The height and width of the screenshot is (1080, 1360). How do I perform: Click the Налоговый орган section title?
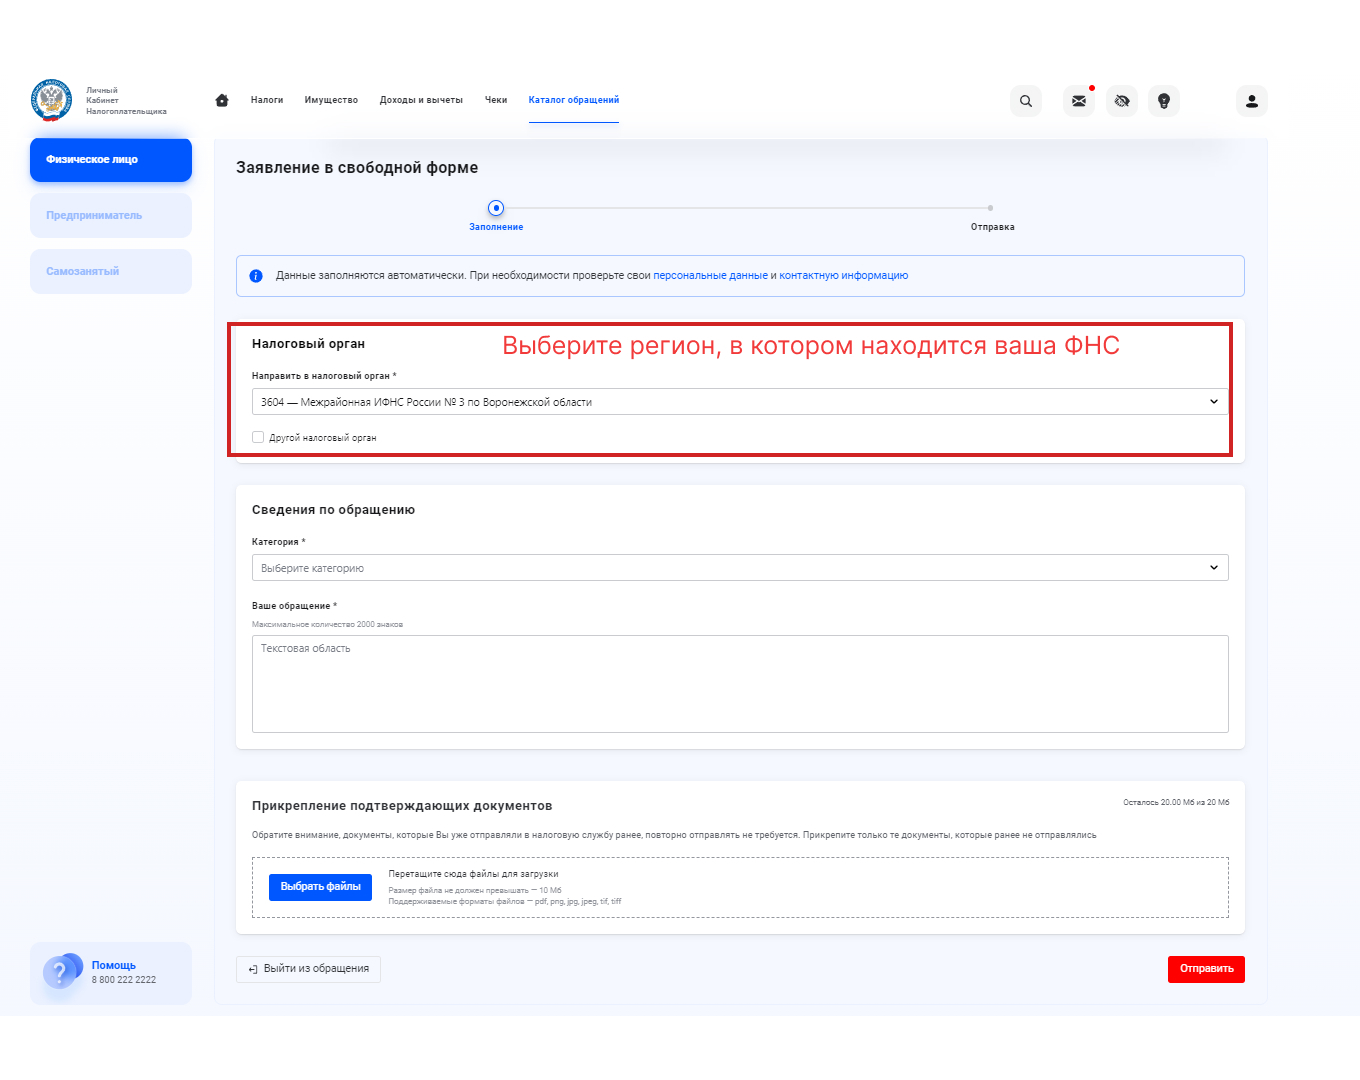[x=308, y=344]
